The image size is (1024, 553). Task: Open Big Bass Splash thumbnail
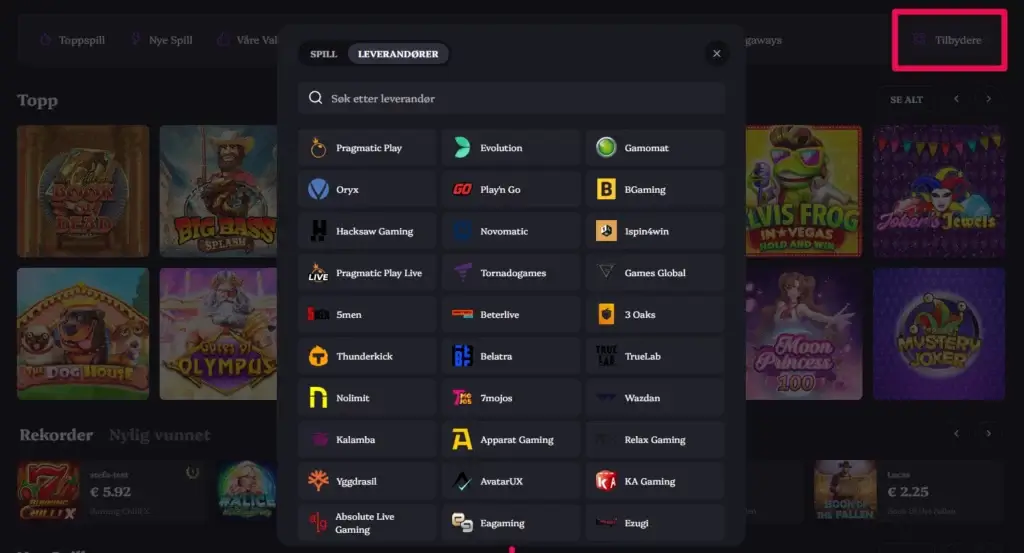(x=219, y=191)
